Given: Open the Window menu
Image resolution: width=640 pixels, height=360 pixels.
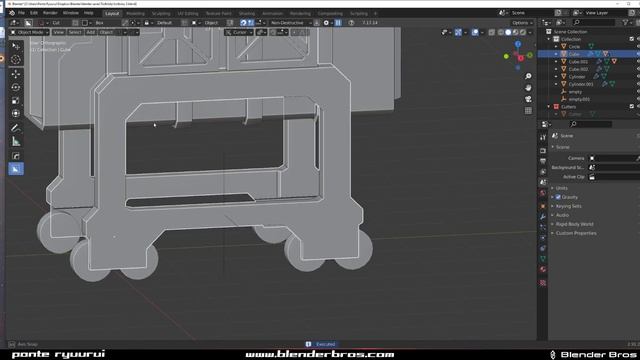Looking at the screenshot, I should click(x=71, y=13).
